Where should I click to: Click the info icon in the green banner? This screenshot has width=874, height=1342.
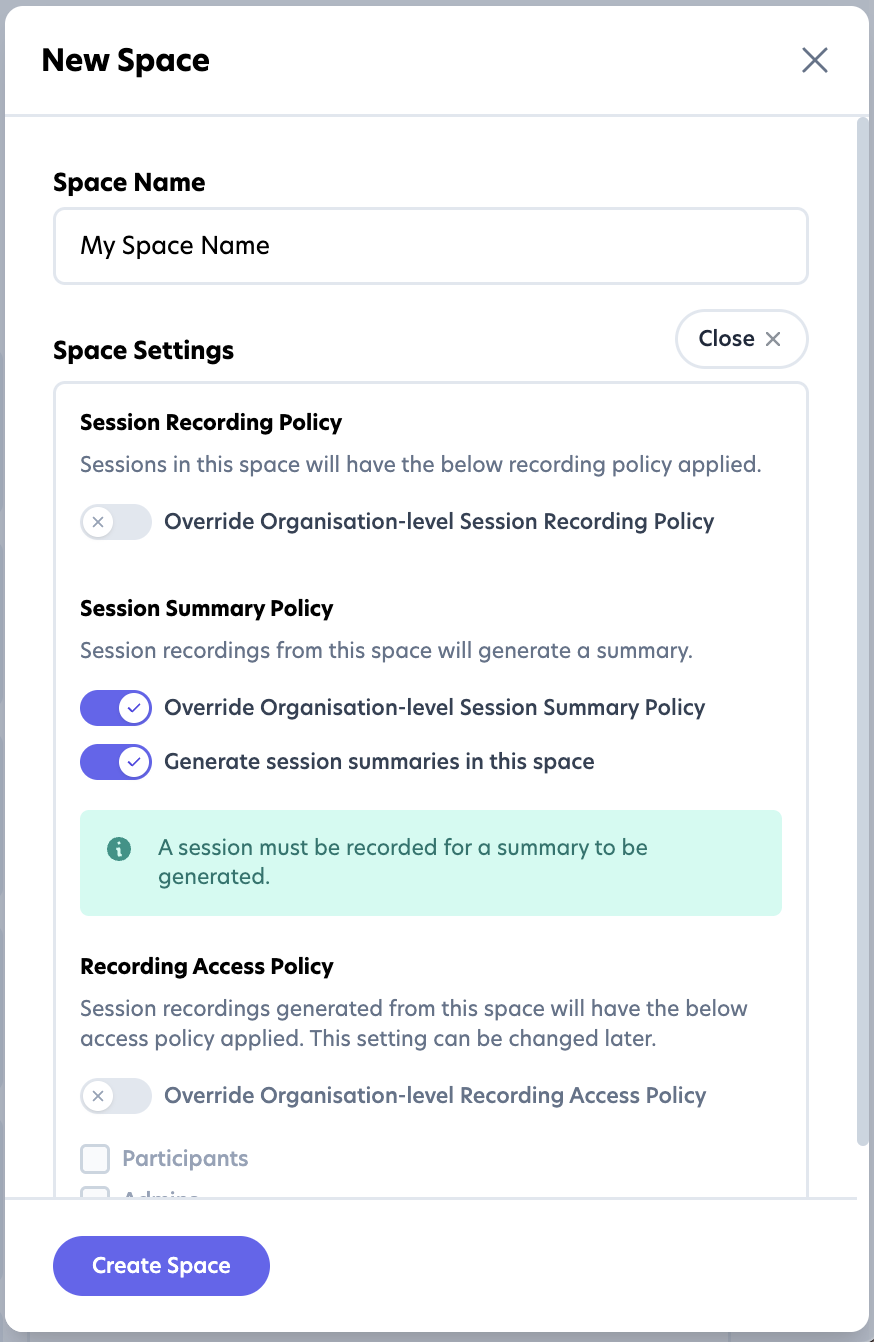[119, 849]
